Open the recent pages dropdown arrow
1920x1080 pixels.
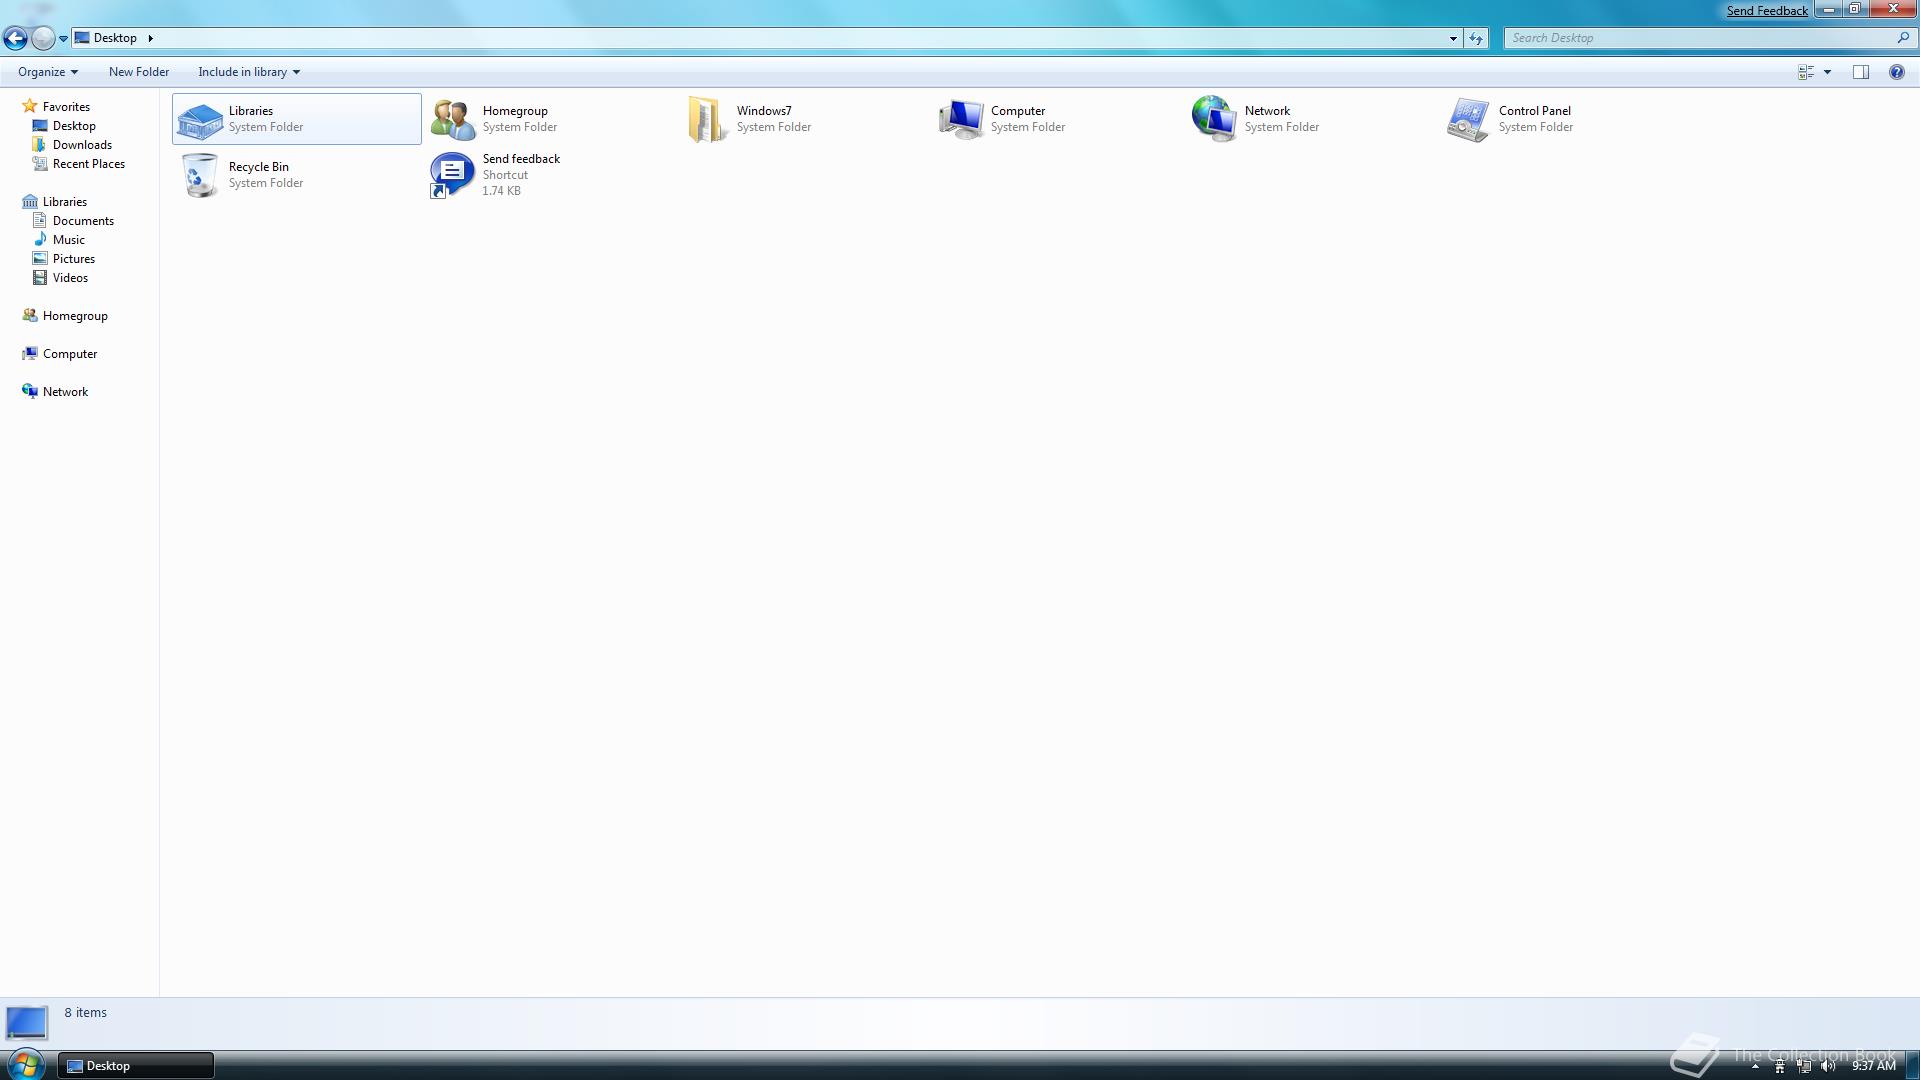(x=63, y=39)
